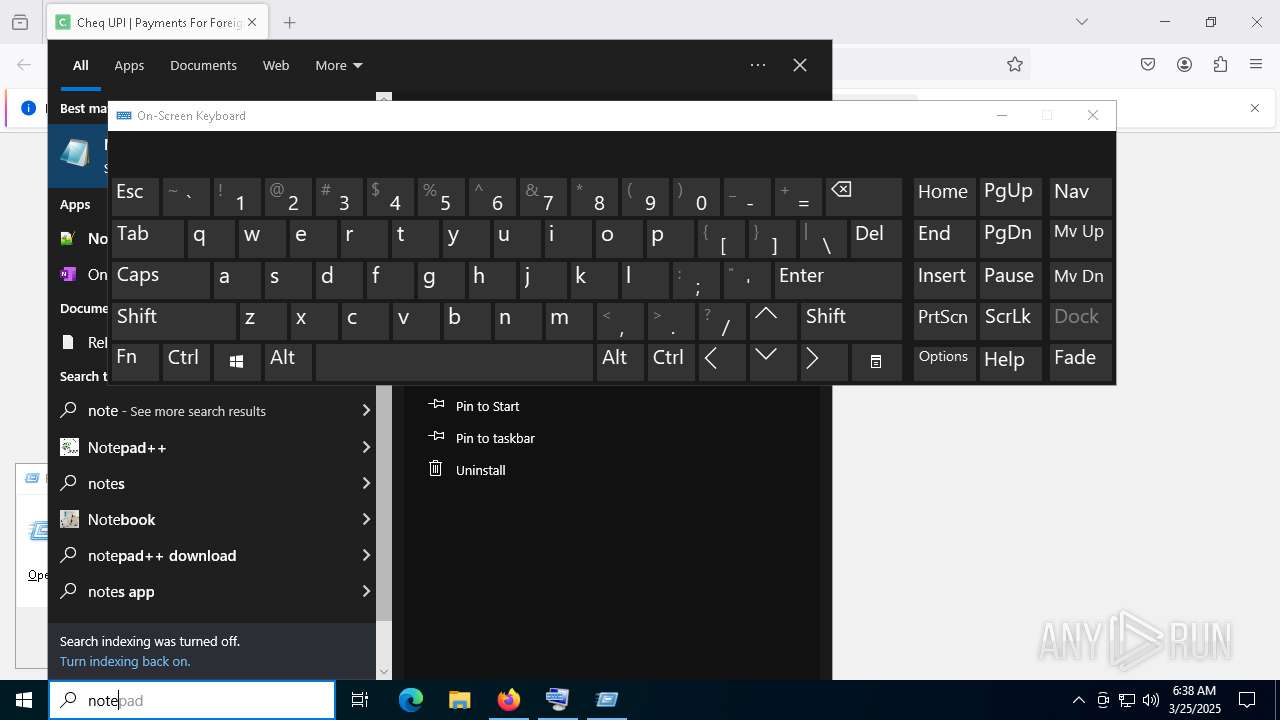Toggle the right Ctrl key
1280x720 pixels.
pyautogui.click(x=671, y=362)
